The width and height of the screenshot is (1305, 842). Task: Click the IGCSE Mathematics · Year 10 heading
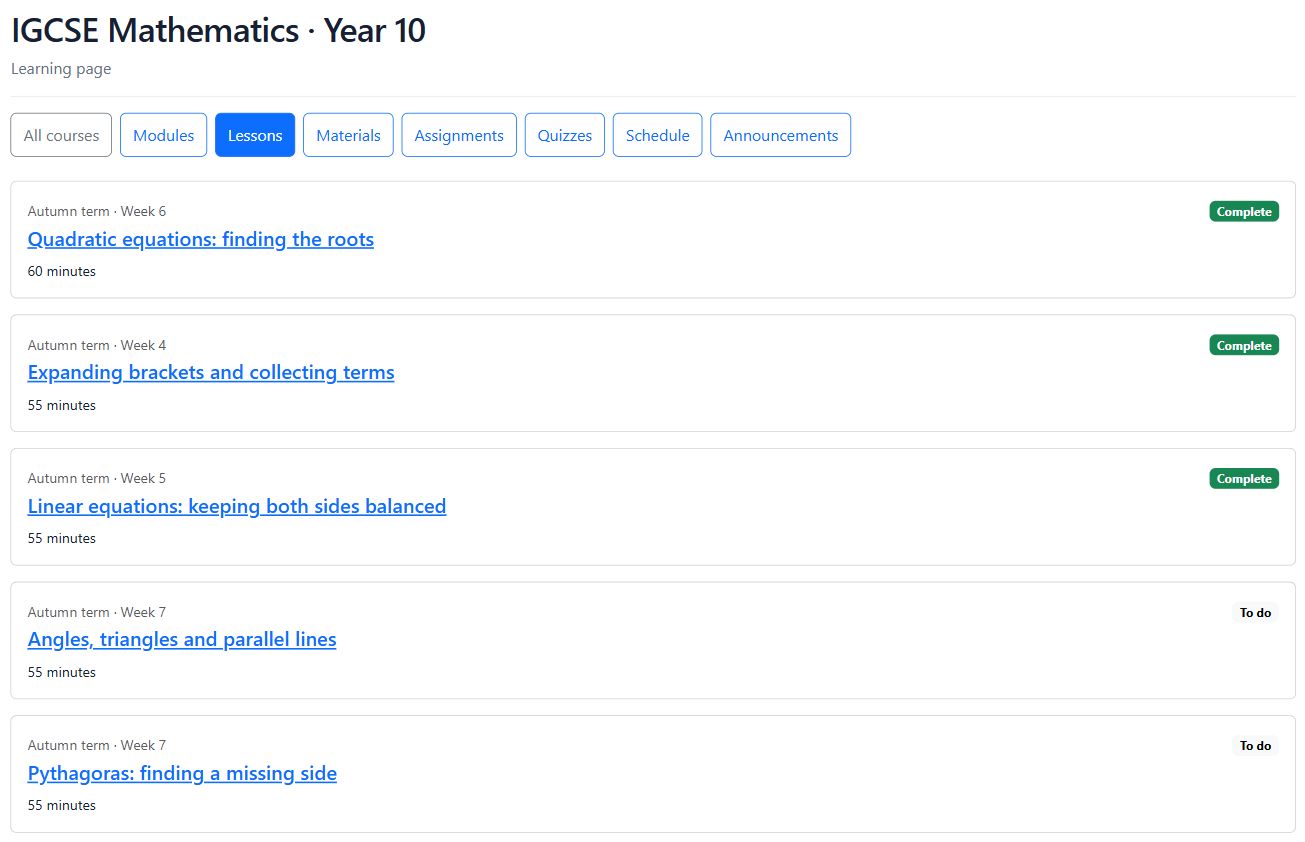click(x=218, y=31)
